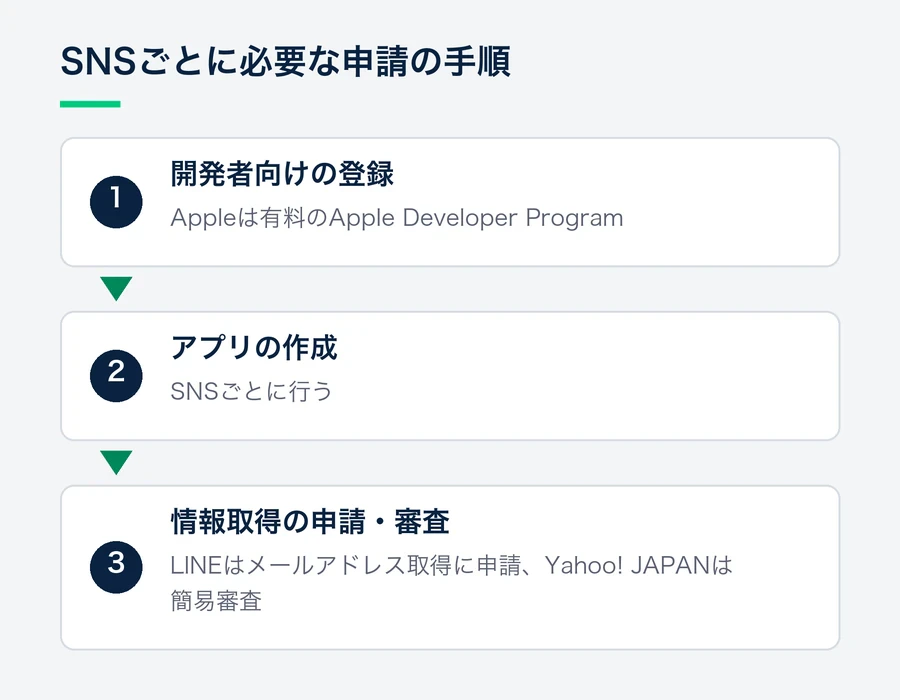The height and width of the screenshot is (700, 900).
Task: Click the step 1 number circle
Action: coord(116,202)
